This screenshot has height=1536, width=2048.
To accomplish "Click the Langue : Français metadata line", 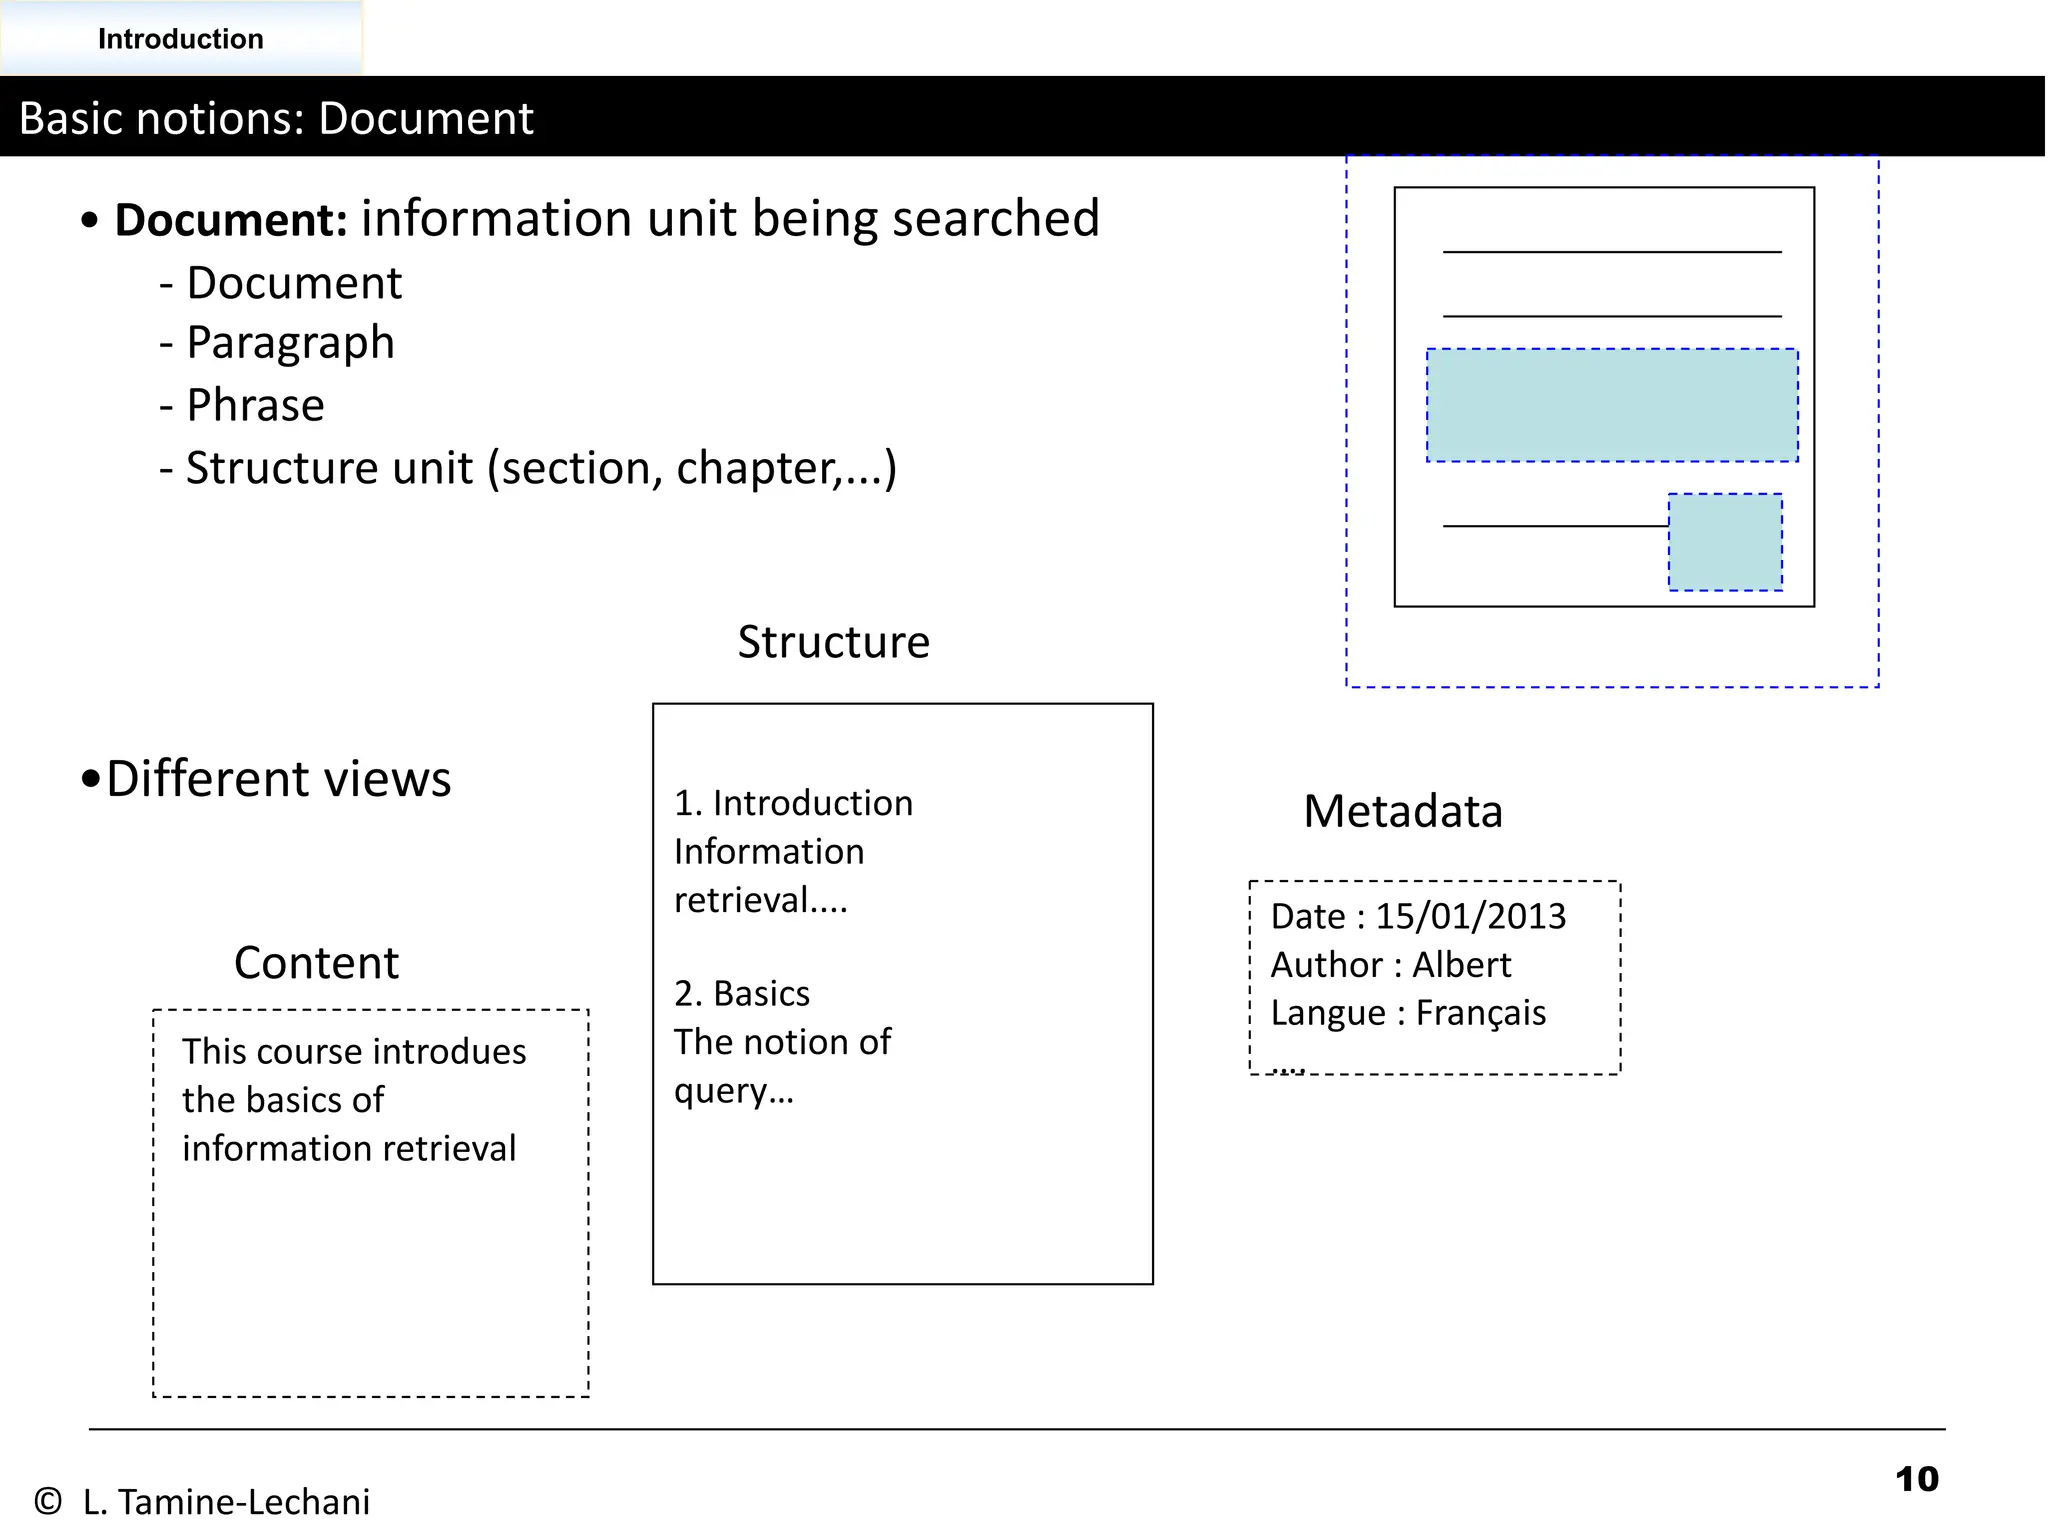I will pos(1408,1013).
